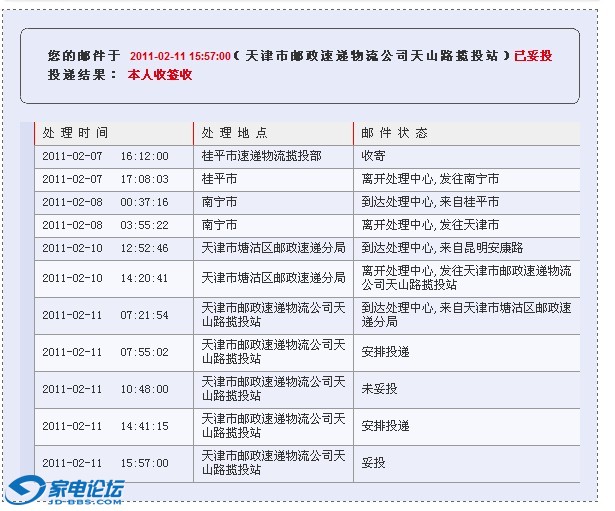Screen dimensions: 615x511
Task: Click the status '到达处理中心, 来自昆明安康路'
Action: point(442,248)
